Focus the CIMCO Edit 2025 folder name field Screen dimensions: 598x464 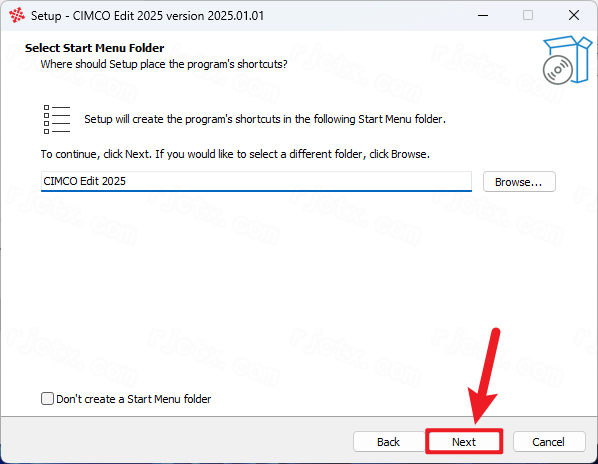pyautogui.click(x=256, y=181)
